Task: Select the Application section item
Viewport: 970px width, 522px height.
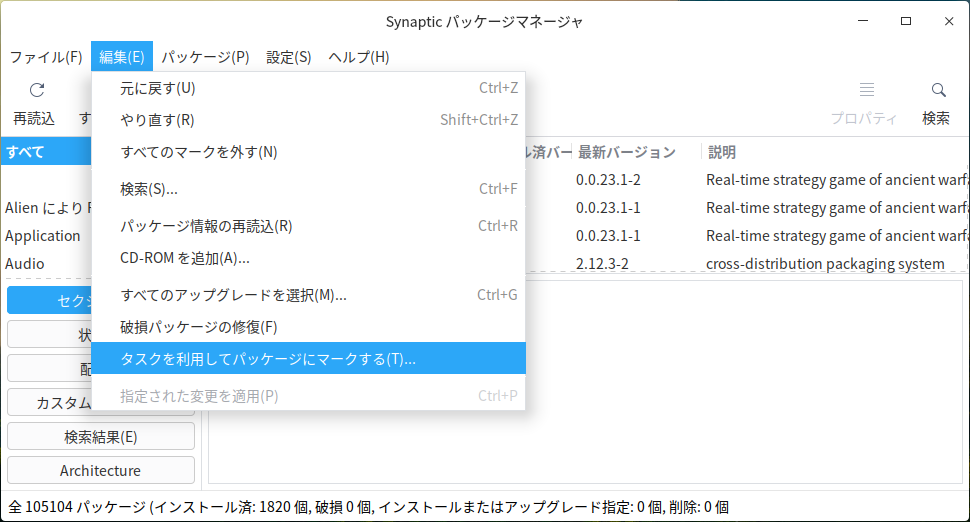Action: coord(43,236)
